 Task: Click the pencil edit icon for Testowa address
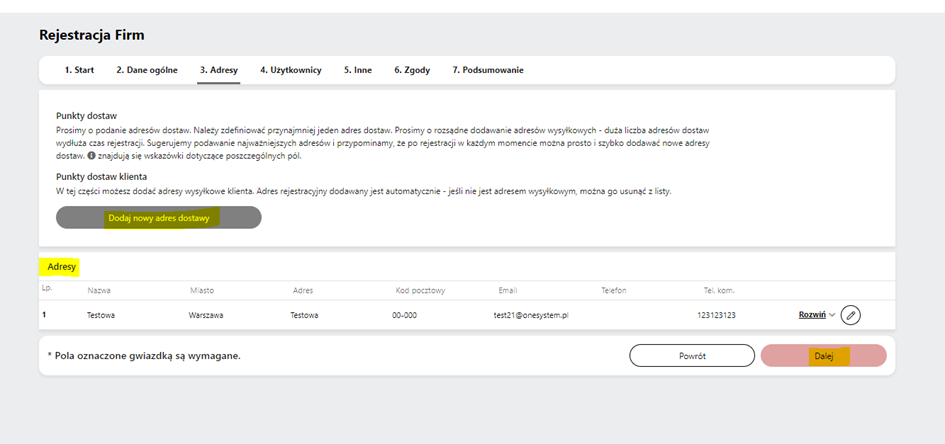coord(850,315)
